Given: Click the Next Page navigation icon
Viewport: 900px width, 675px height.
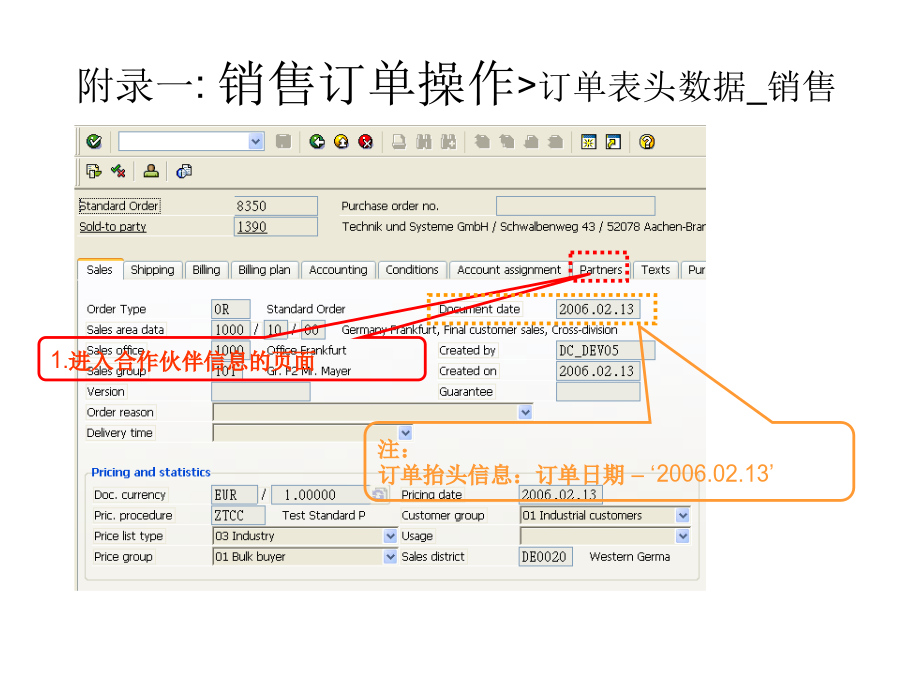Looking at the screenshot, I should [x=532, y=141].
